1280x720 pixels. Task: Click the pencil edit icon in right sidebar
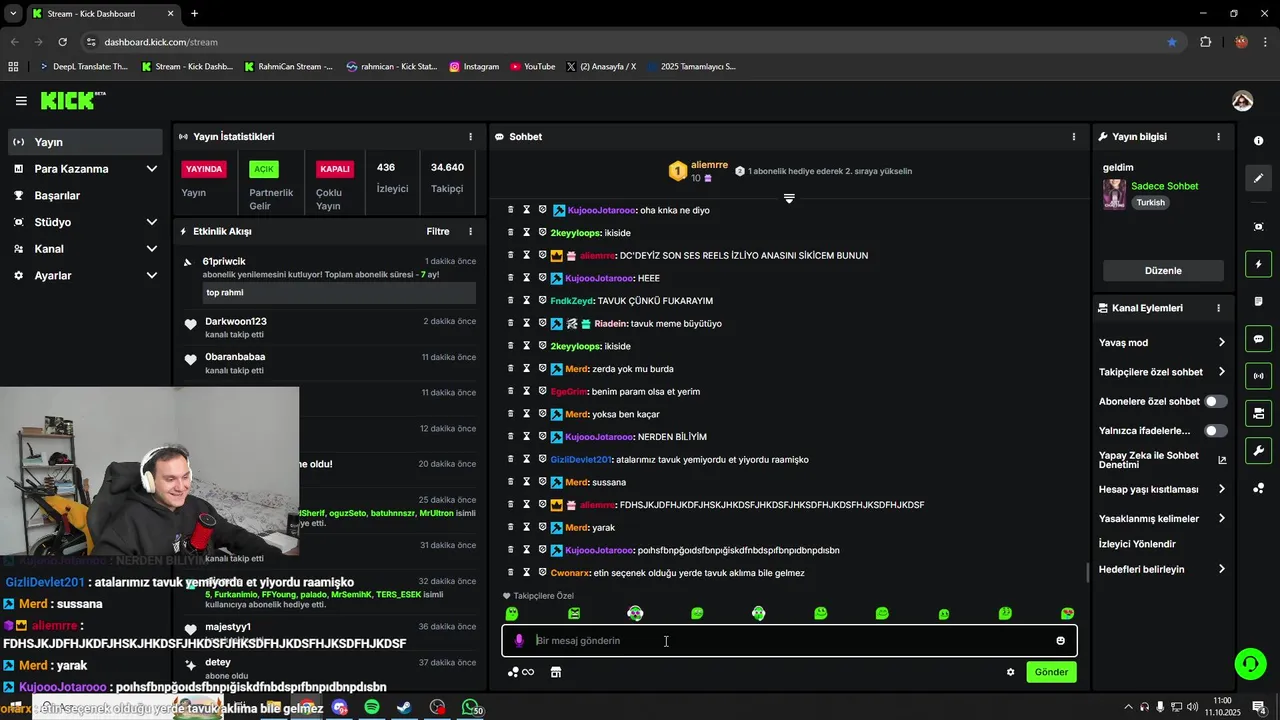click(x=1258, y=178)
